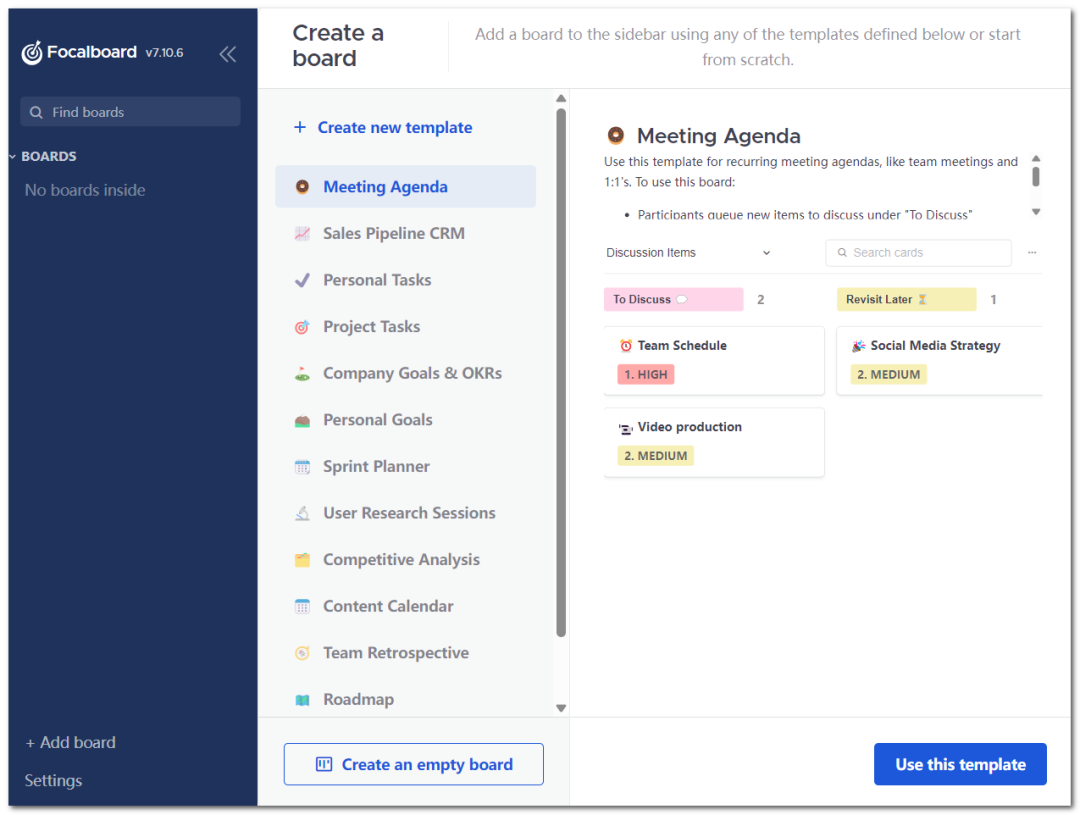Click the Meeting Agenda preview title
Screen dimensions: 1080x815
(x=718, y=136)
